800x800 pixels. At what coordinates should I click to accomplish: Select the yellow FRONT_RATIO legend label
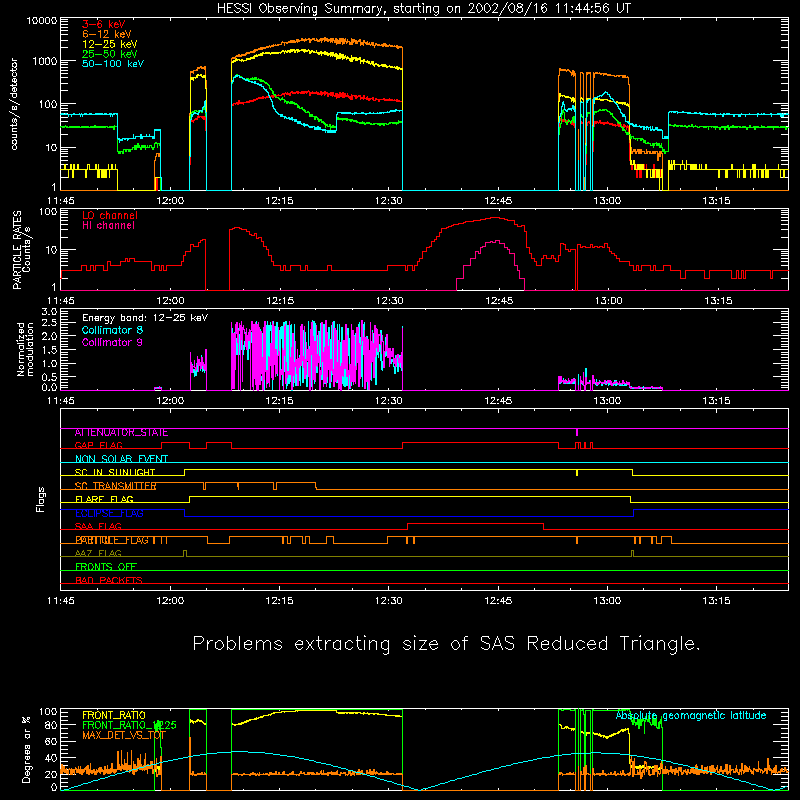click(114, 715)
